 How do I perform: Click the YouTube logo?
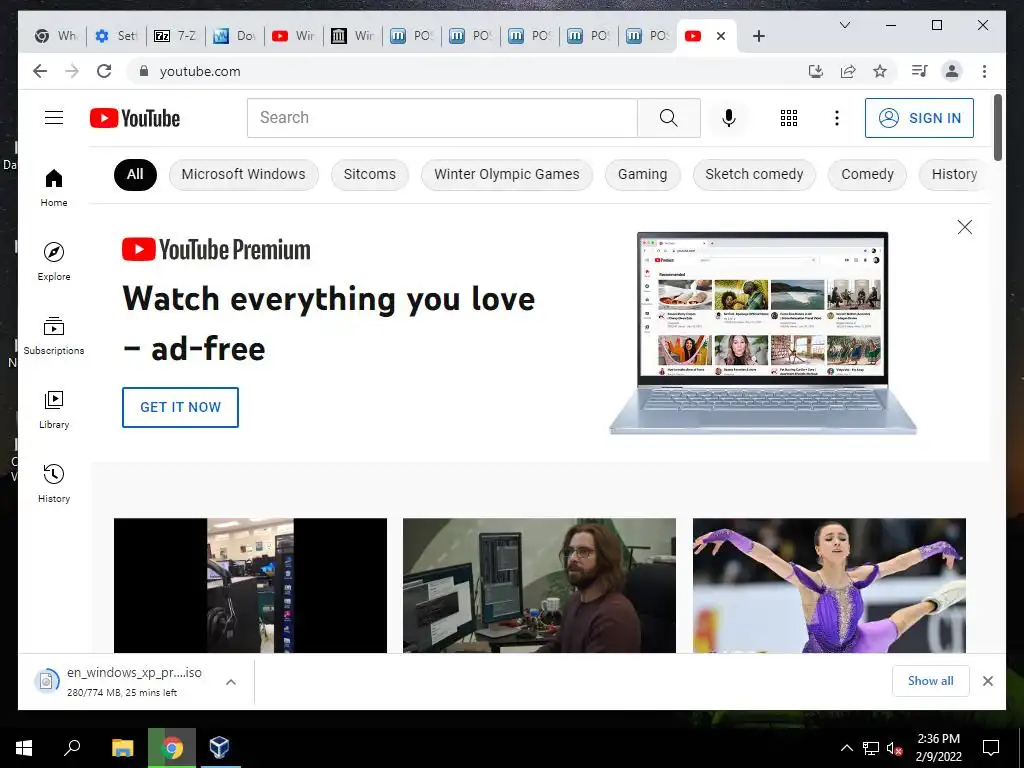pyautogui.click(x=135, y=118)
